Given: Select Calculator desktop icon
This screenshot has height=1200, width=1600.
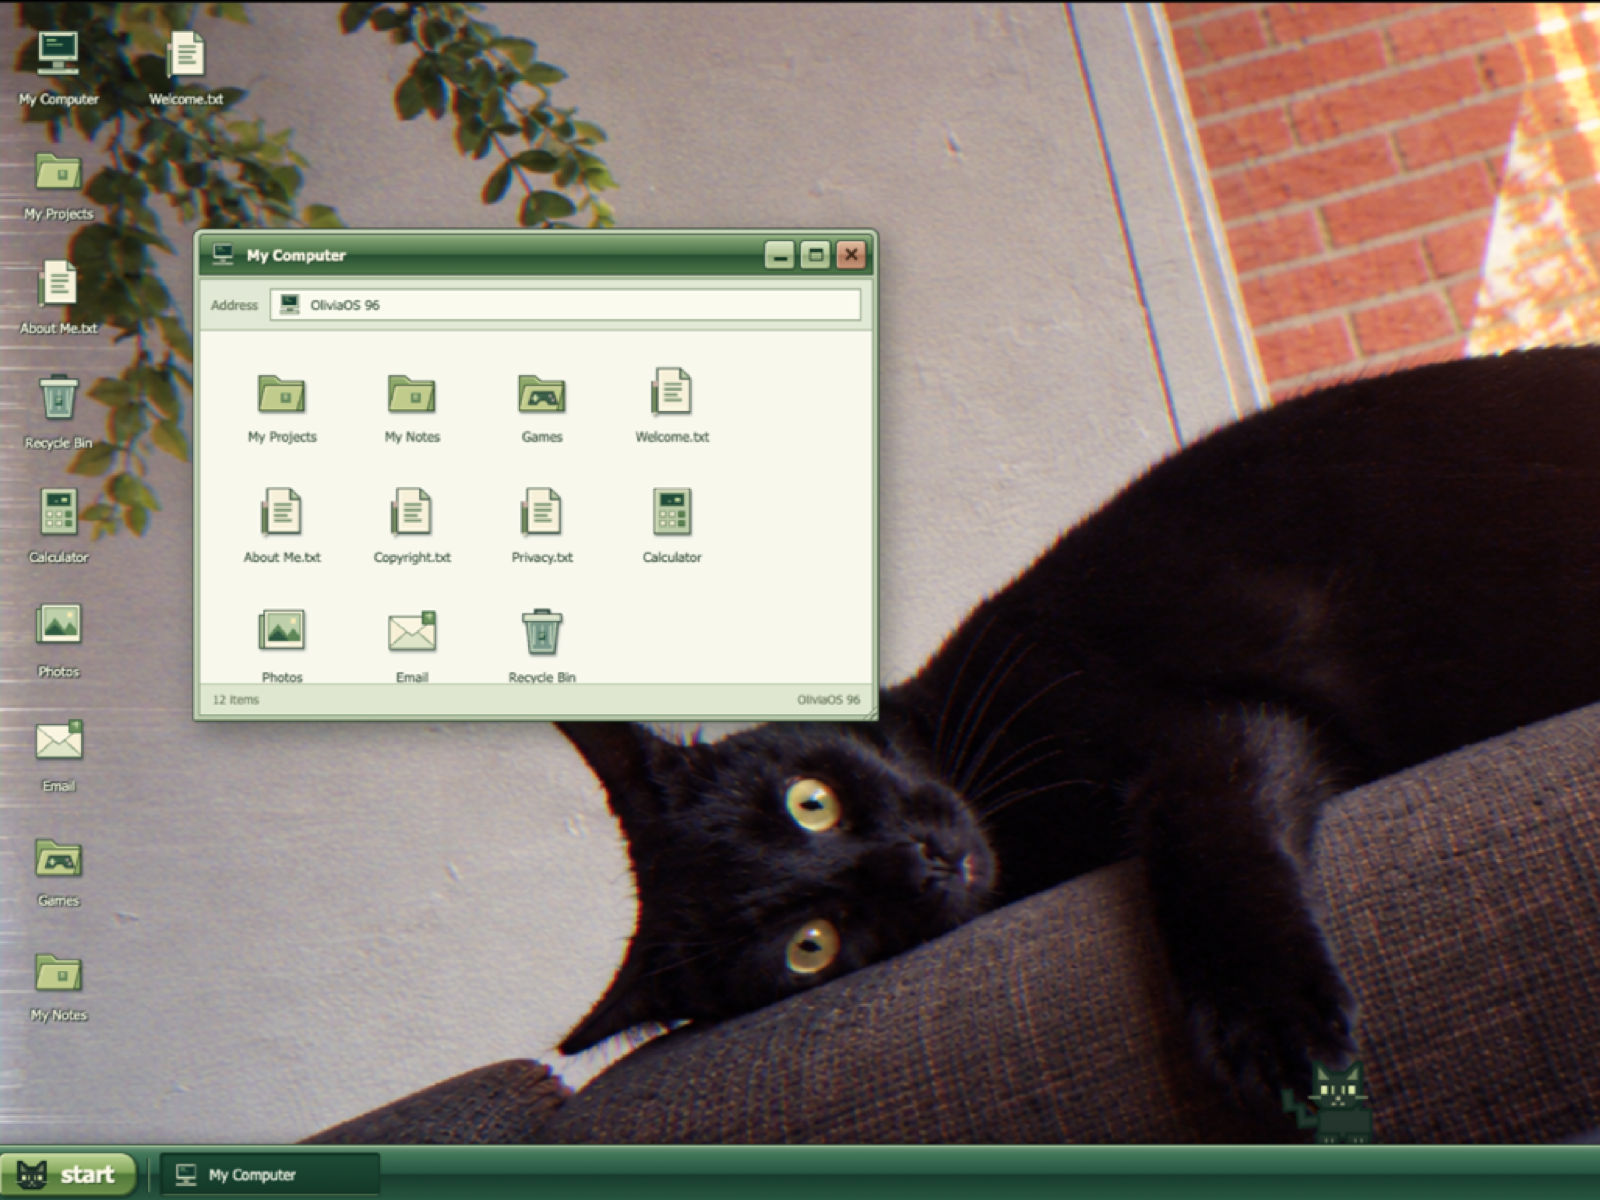Looking at the screenshot, I should point(58,526).
